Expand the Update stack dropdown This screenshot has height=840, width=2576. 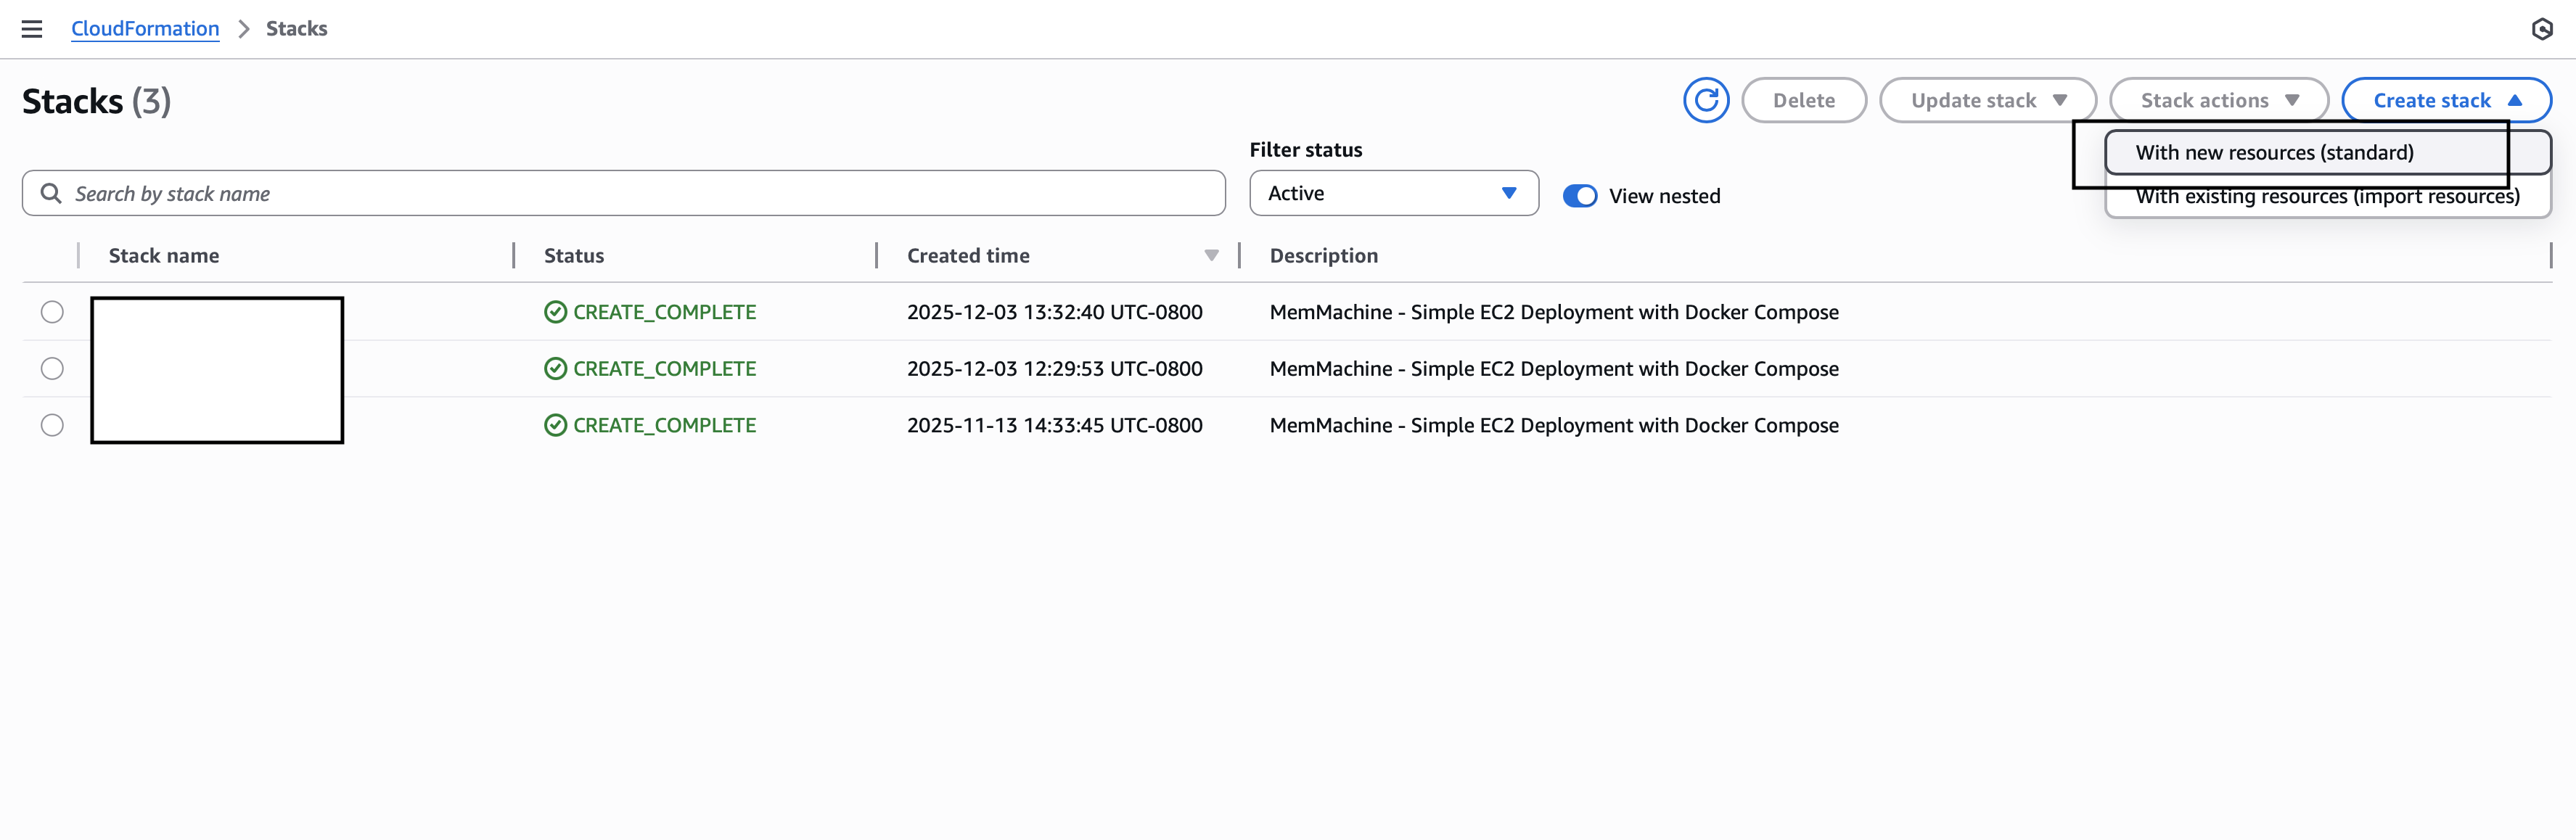click(x=1987, y=100)
